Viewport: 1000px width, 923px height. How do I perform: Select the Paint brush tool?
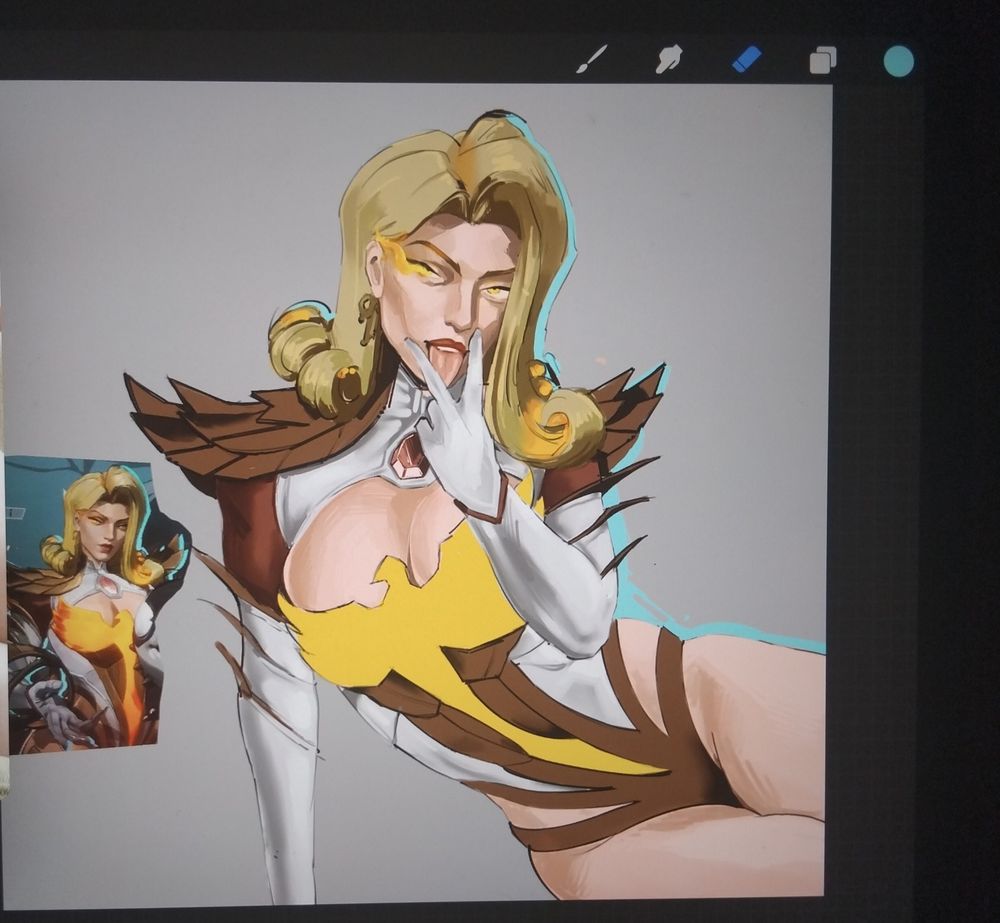point(591,59)
